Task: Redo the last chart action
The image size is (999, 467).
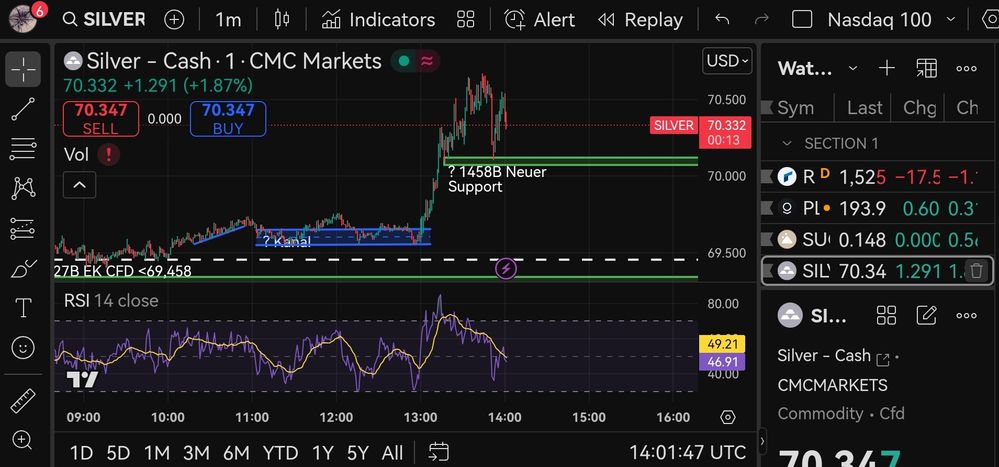Action: [761, 20]
